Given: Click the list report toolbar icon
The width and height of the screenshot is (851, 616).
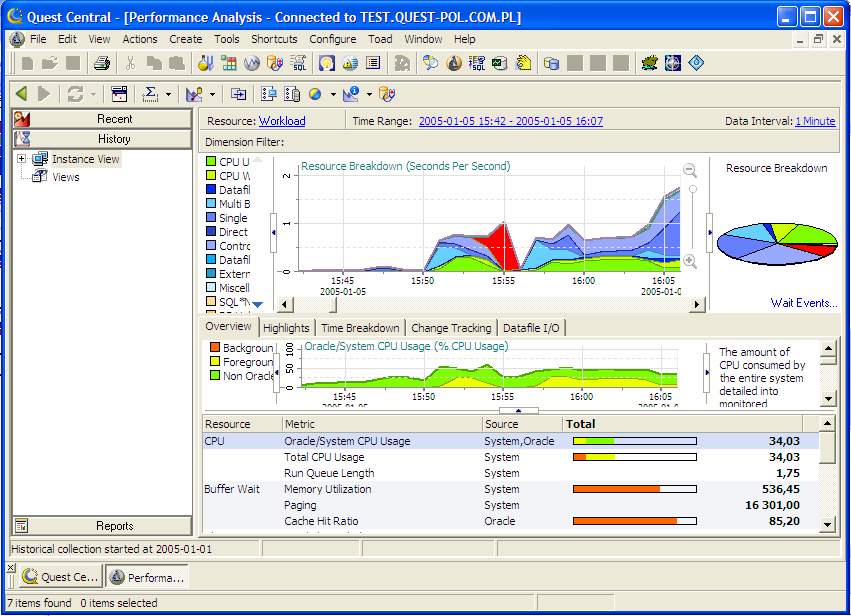Looking at the screenshot, I should pyautogui.click(x=373, y=63).
